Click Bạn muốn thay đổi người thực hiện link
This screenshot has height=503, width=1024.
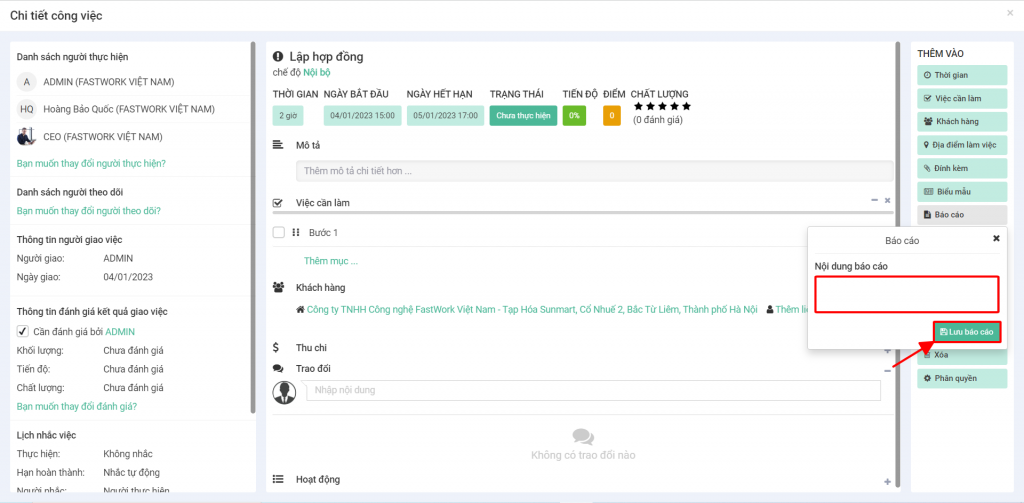[x=91, y=163]
